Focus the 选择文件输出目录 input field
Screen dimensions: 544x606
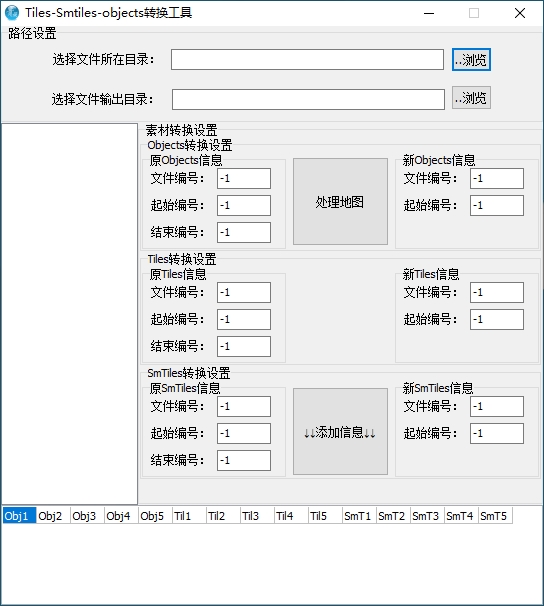pyautogui.click(x=308, y=99)
